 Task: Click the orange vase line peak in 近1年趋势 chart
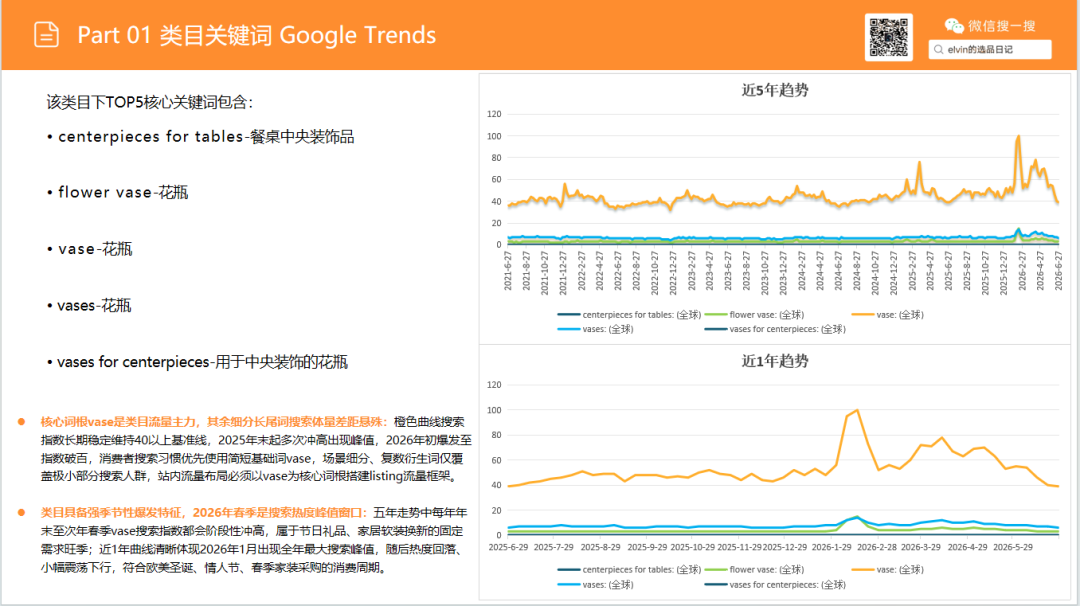point(857,410)
